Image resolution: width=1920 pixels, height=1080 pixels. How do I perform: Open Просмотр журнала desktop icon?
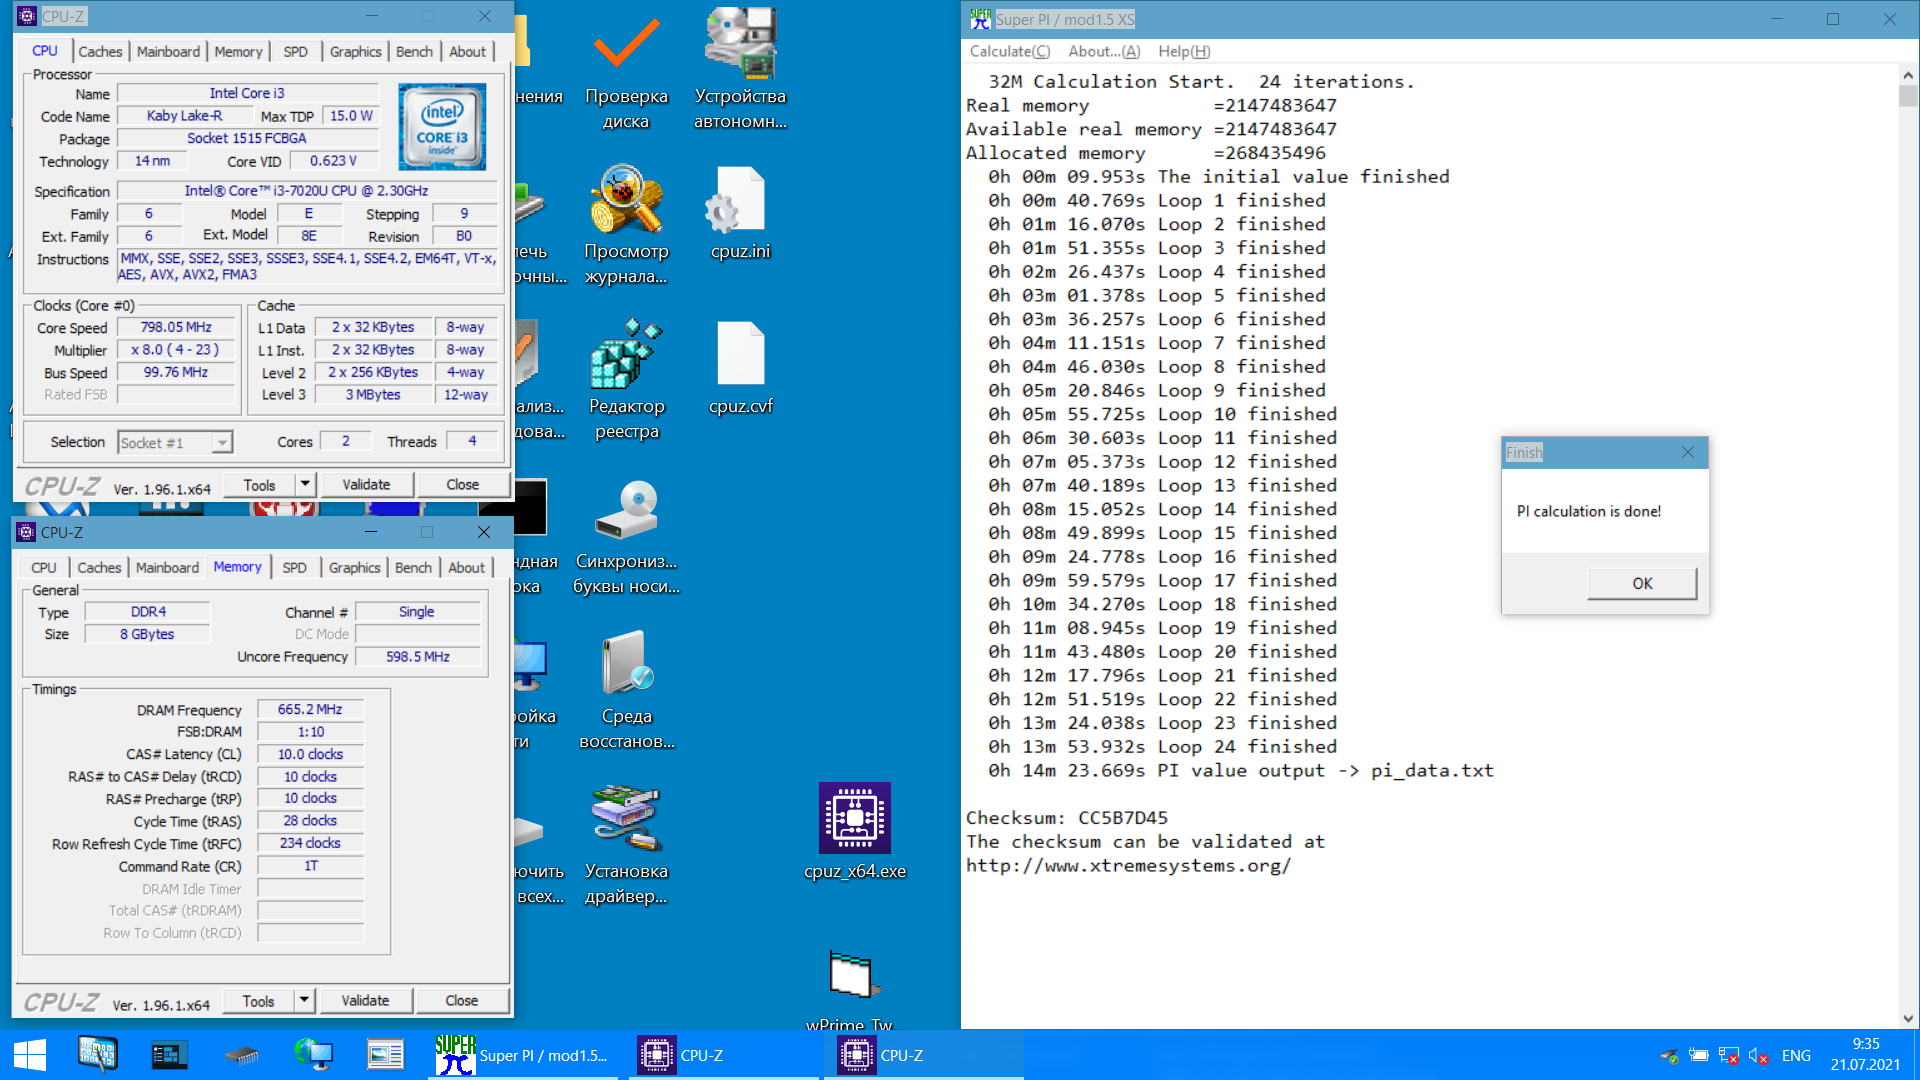point(626,225)
